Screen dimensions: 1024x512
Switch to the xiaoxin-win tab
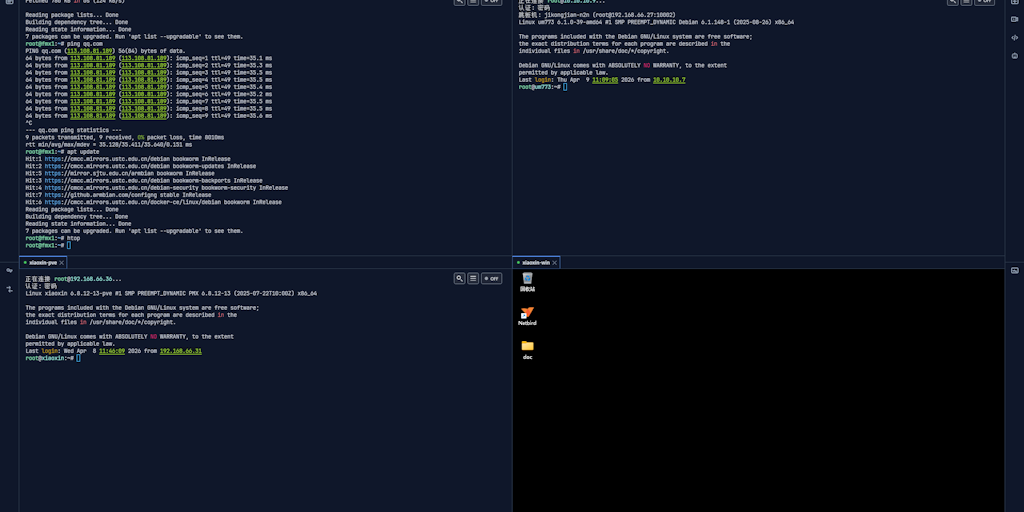pyautogui.click(x=534, y=262)
